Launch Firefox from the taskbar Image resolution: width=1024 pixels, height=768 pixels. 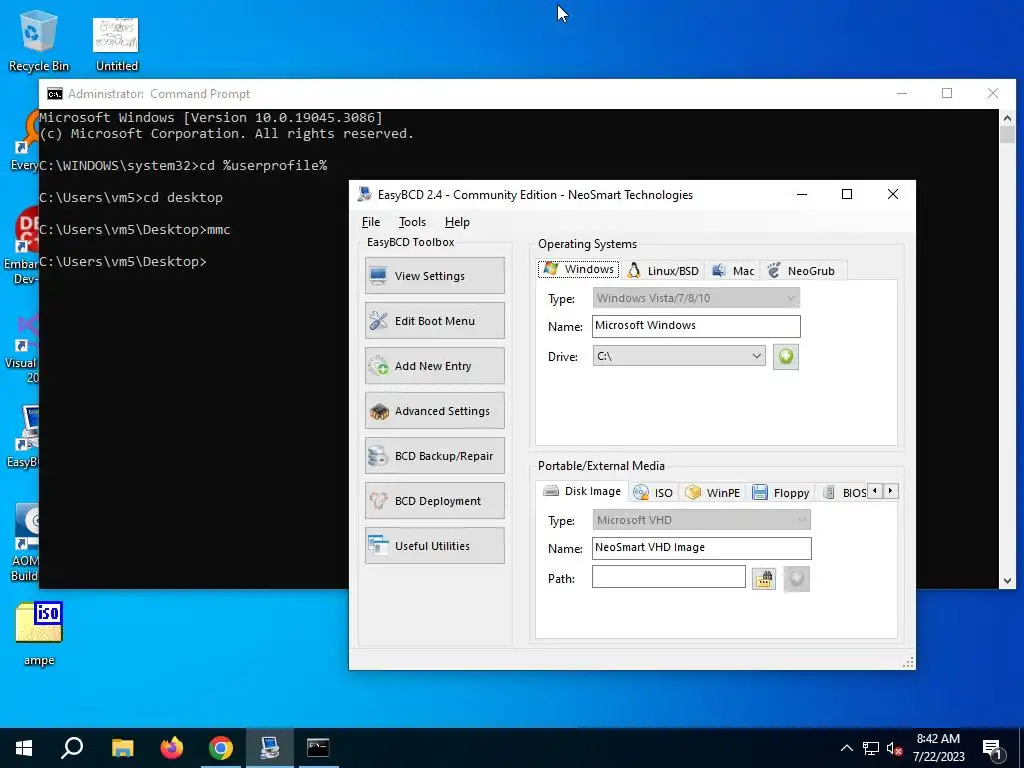[172, 748]
